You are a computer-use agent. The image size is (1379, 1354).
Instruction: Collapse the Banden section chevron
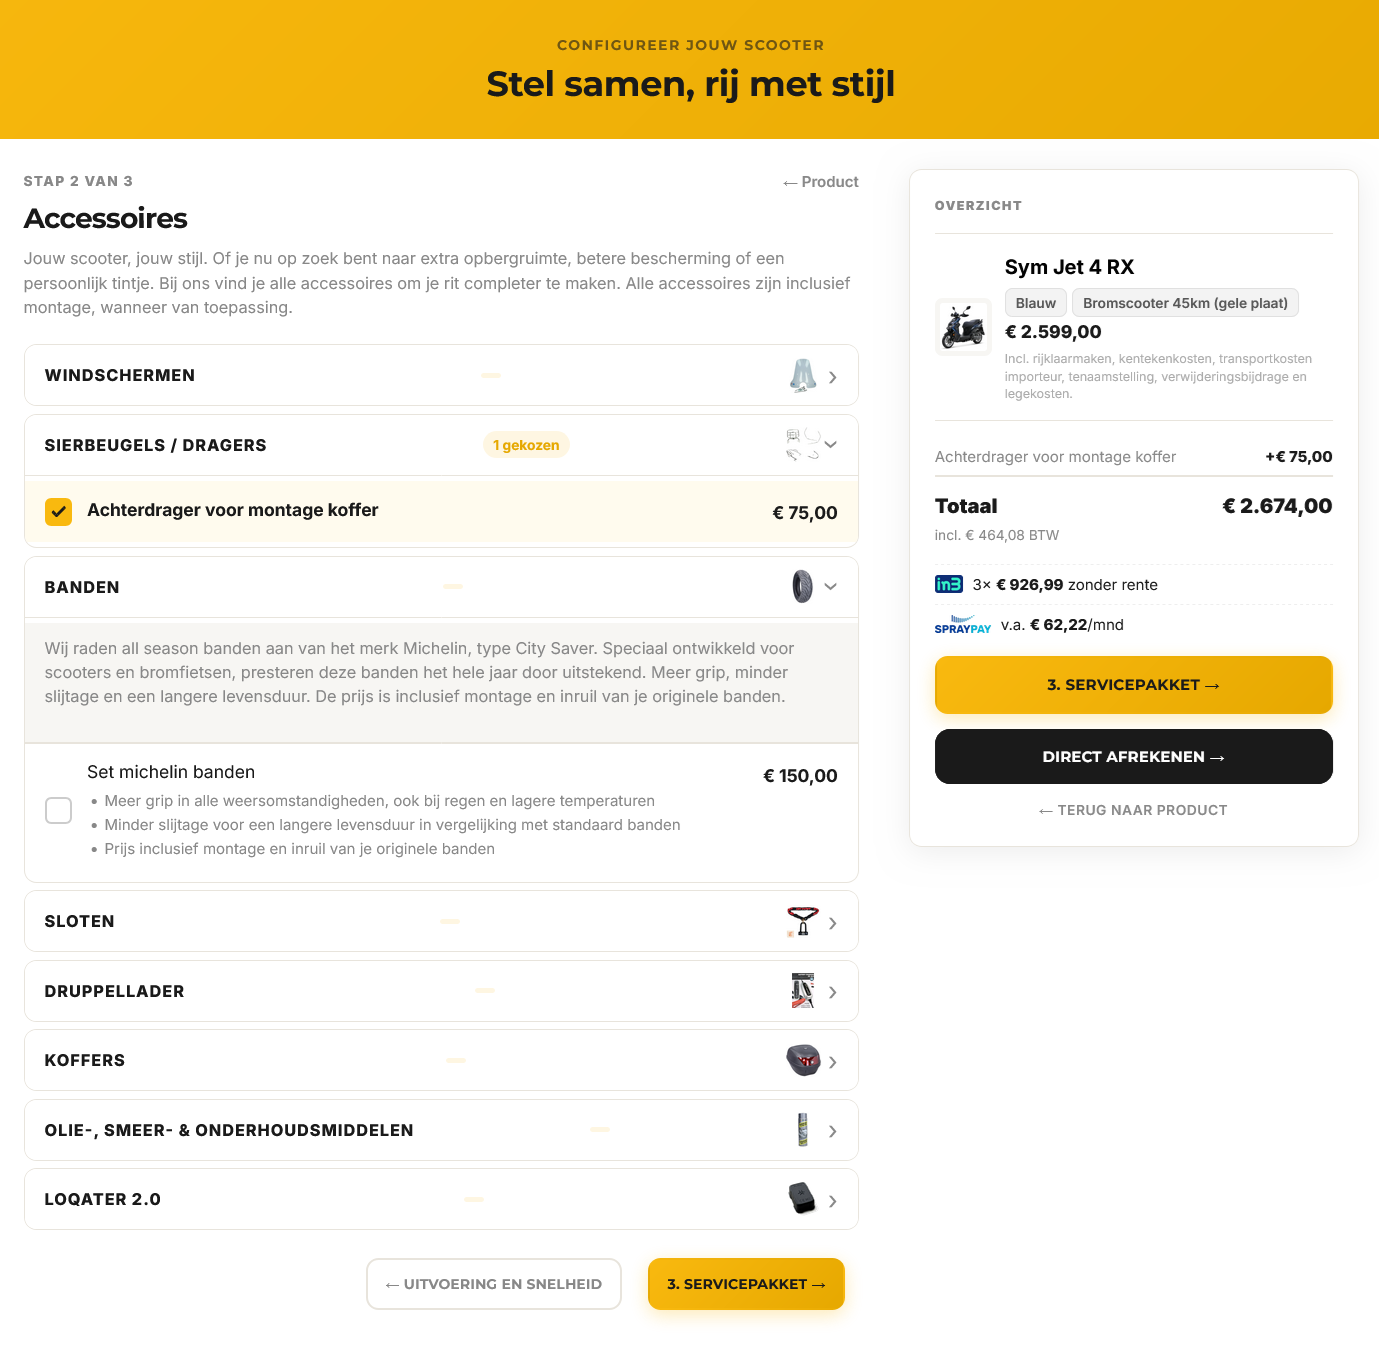coord(831,587)
